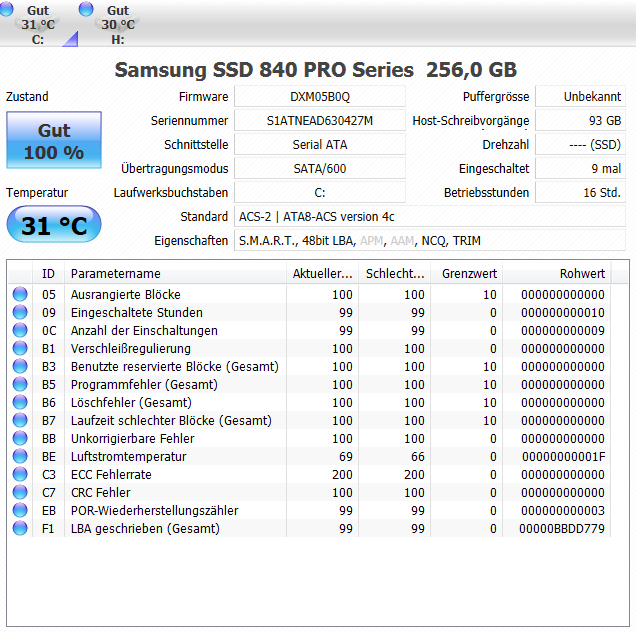Click Puffergrösse value Unbekannt
The image size is (636, 632).
tap(580, 97)
